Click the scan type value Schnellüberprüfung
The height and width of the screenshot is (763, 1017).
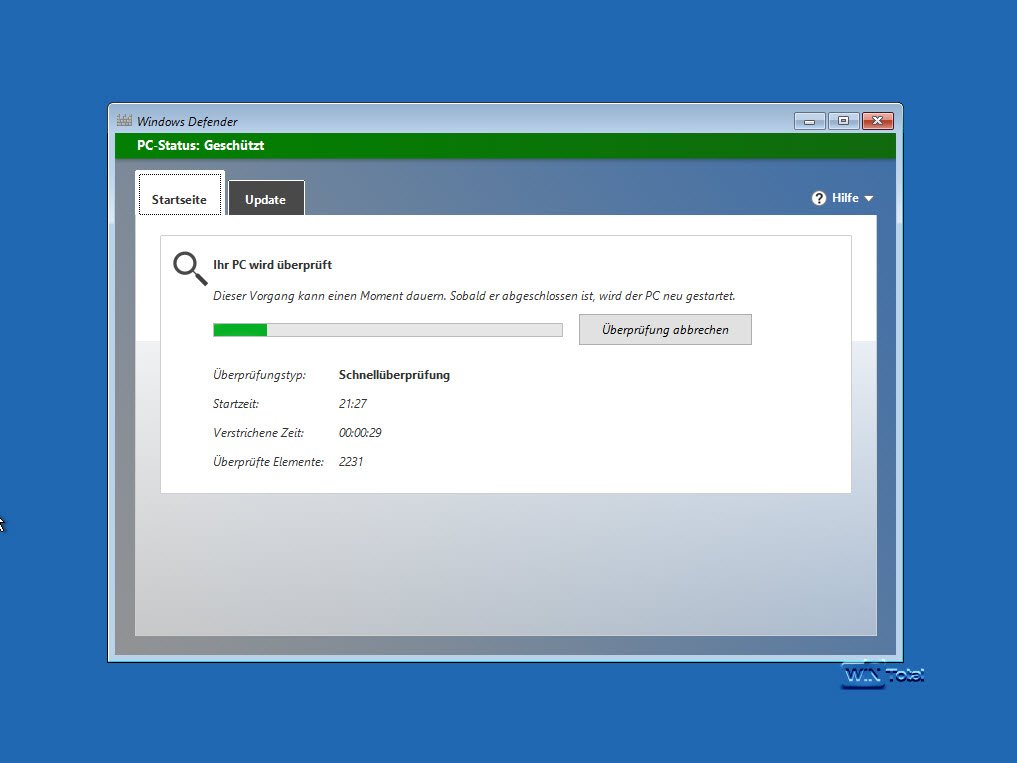tap(394, 375)
